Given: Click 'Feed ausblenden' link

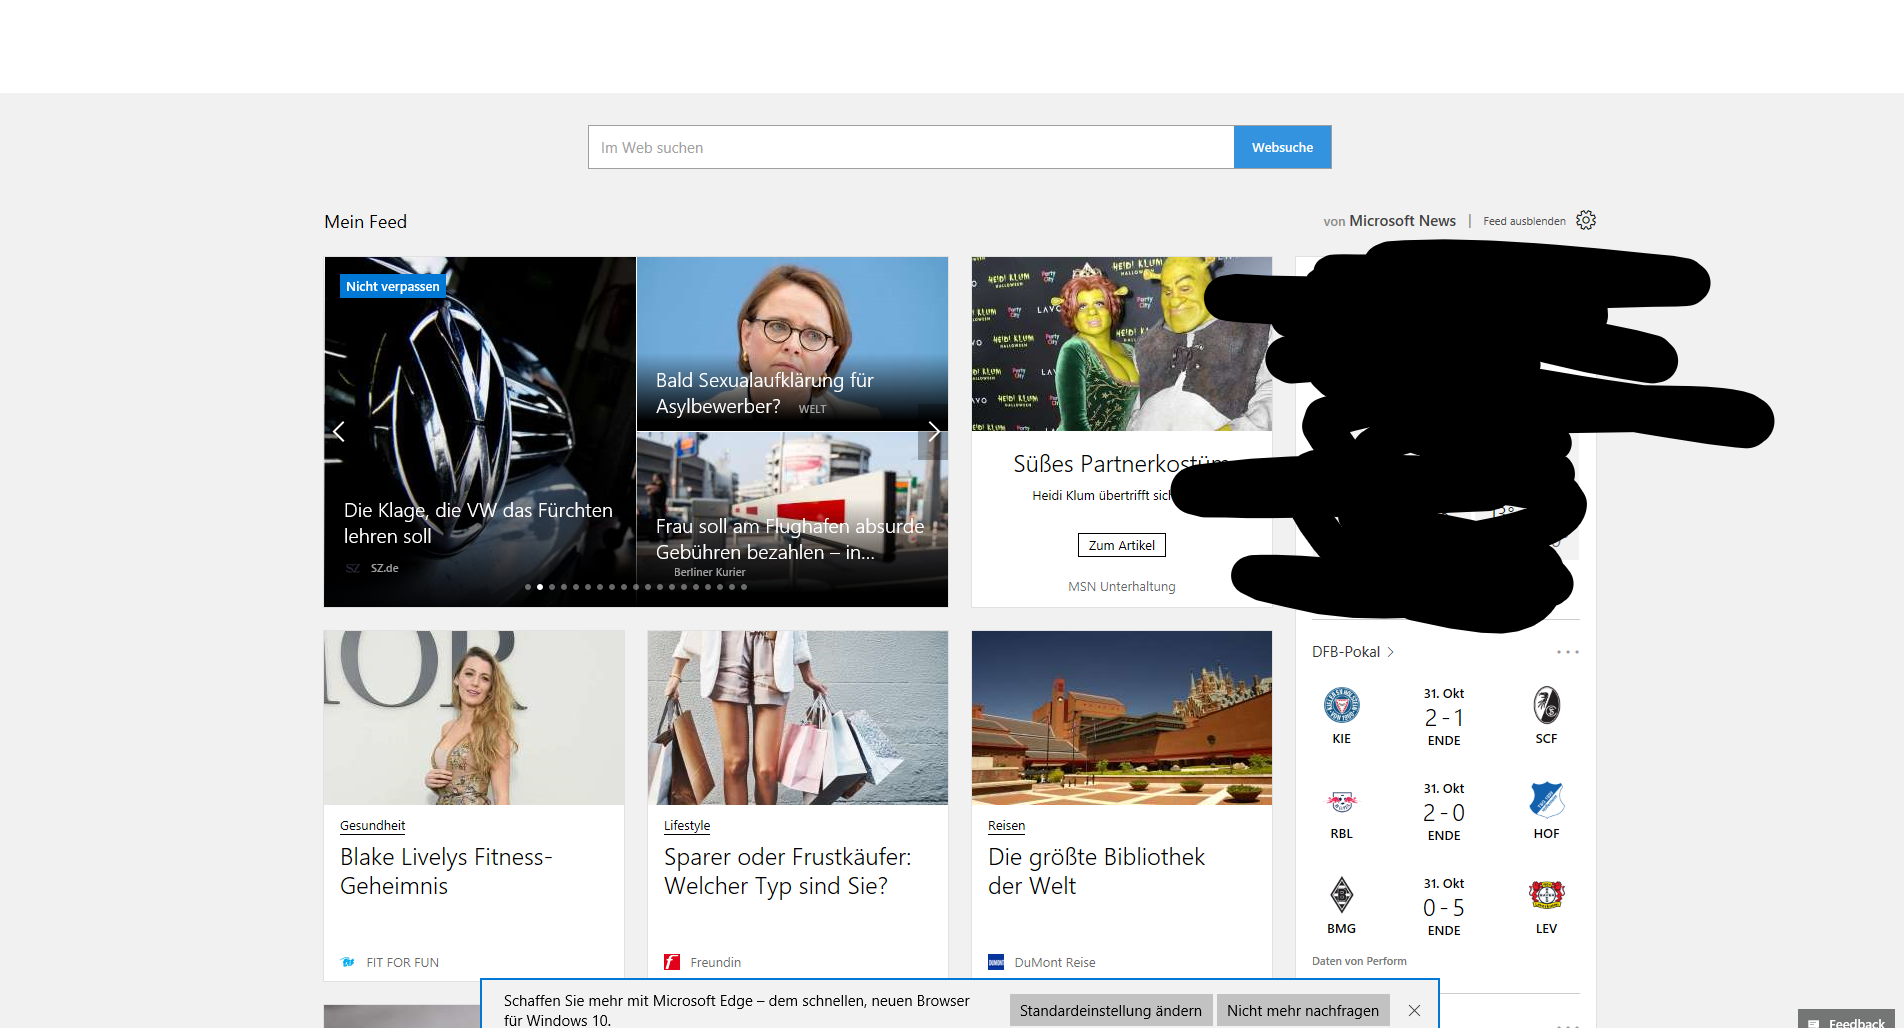Looking at the screenshot, I should 1524,221.
